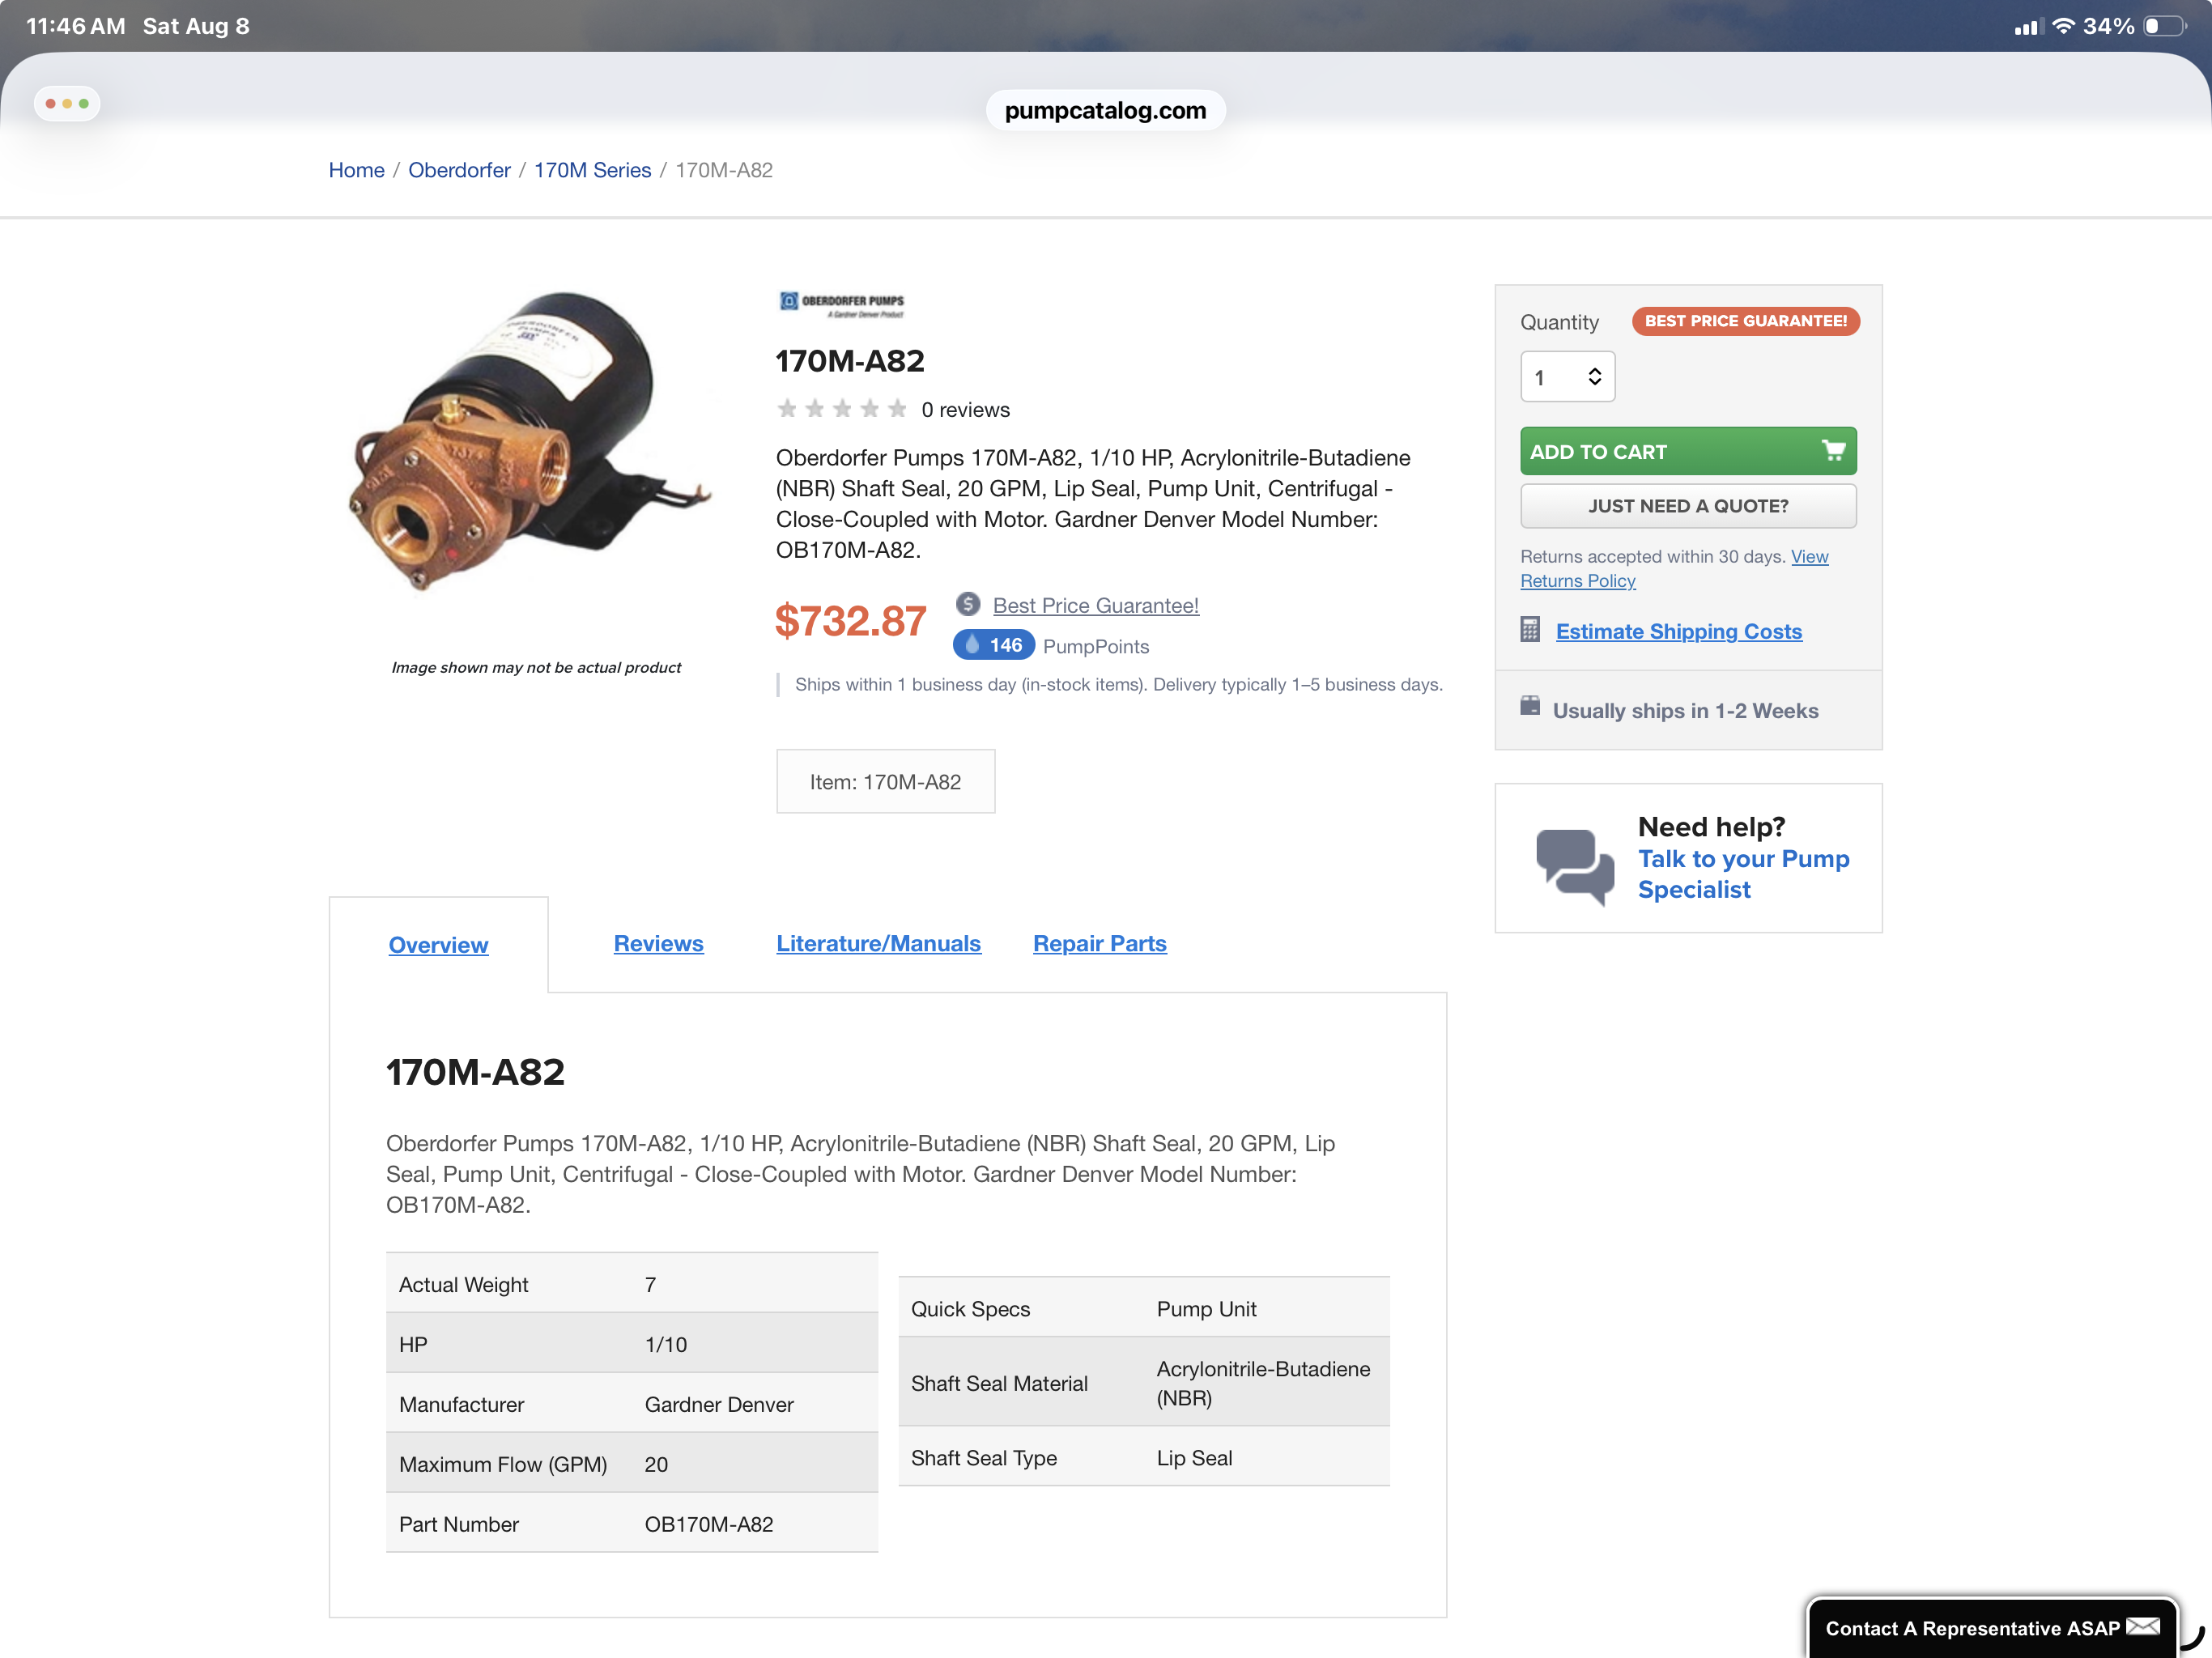Screen dimensions: 2212x1658
Task: Click the Shaft Seal Type label
Action: (x=983, y=1457)
